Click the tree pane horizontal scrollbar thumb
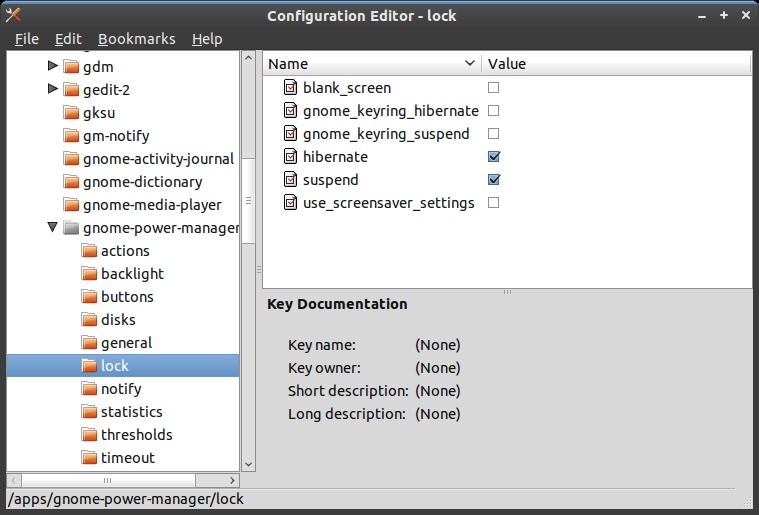Viewport: 759px width, 515px height. coord(108,480)
